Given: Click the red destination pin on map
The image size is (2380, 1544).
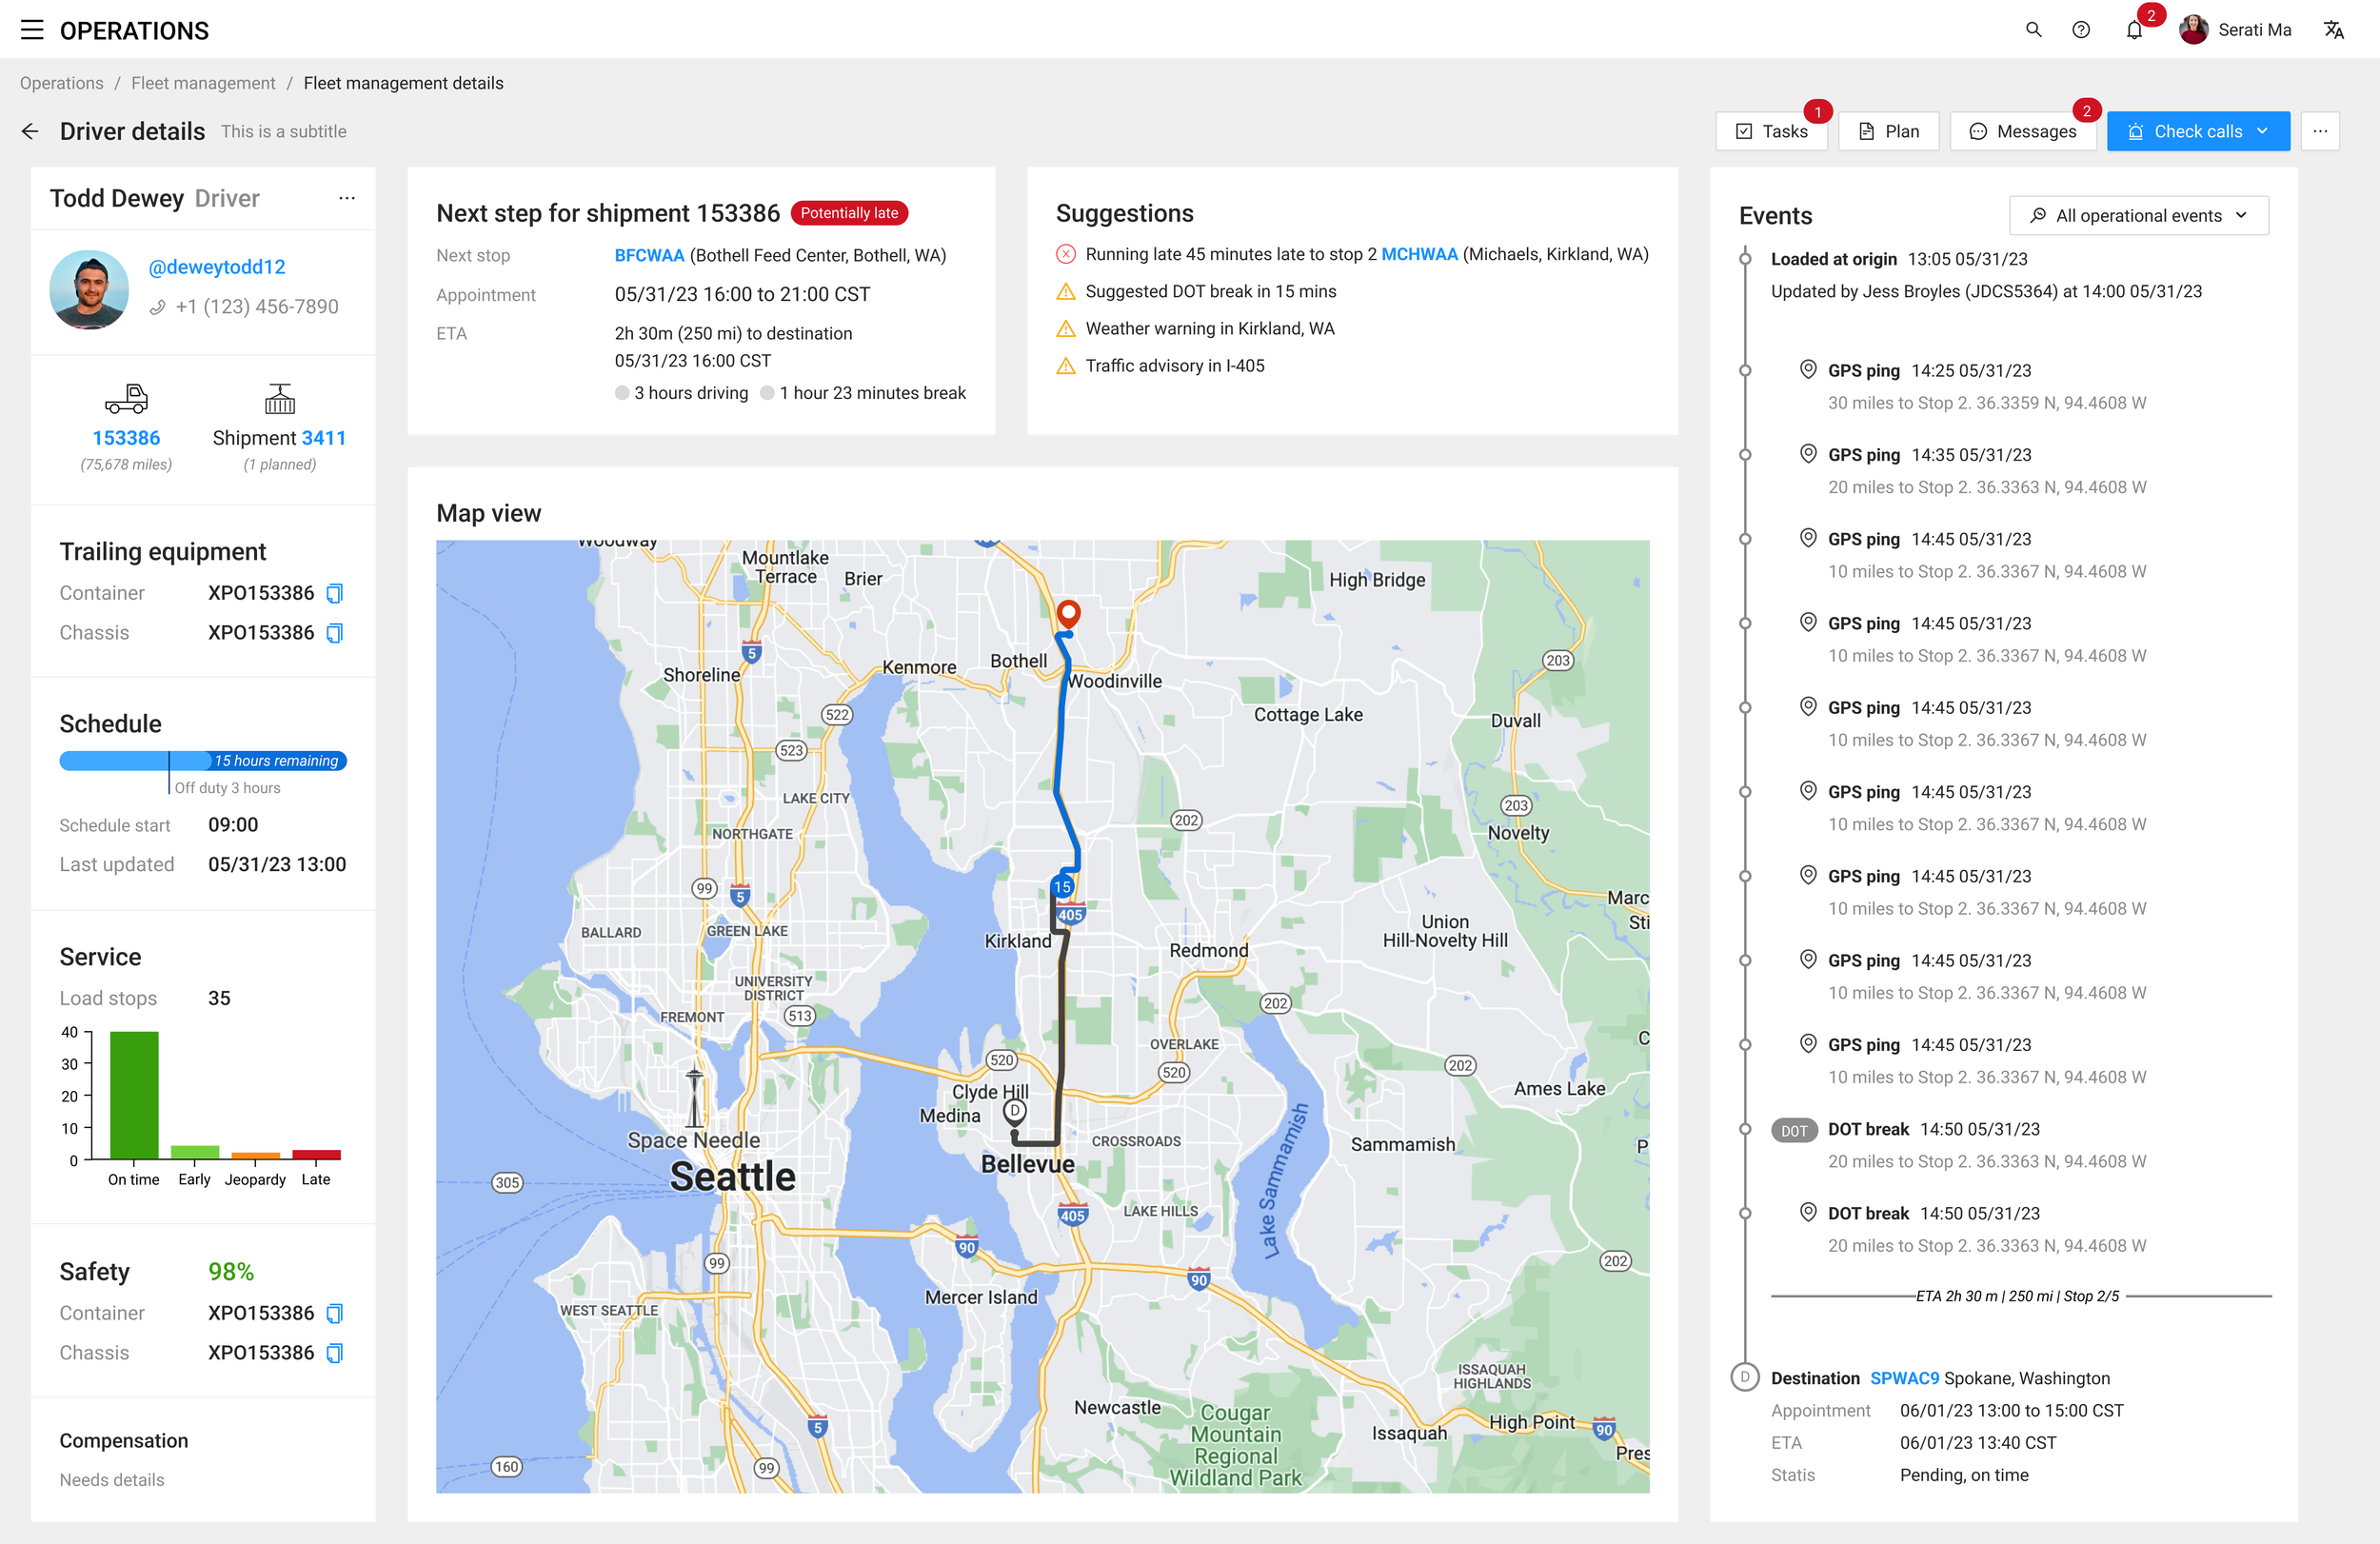Looking at the screenshot, I should [1068, 612].
